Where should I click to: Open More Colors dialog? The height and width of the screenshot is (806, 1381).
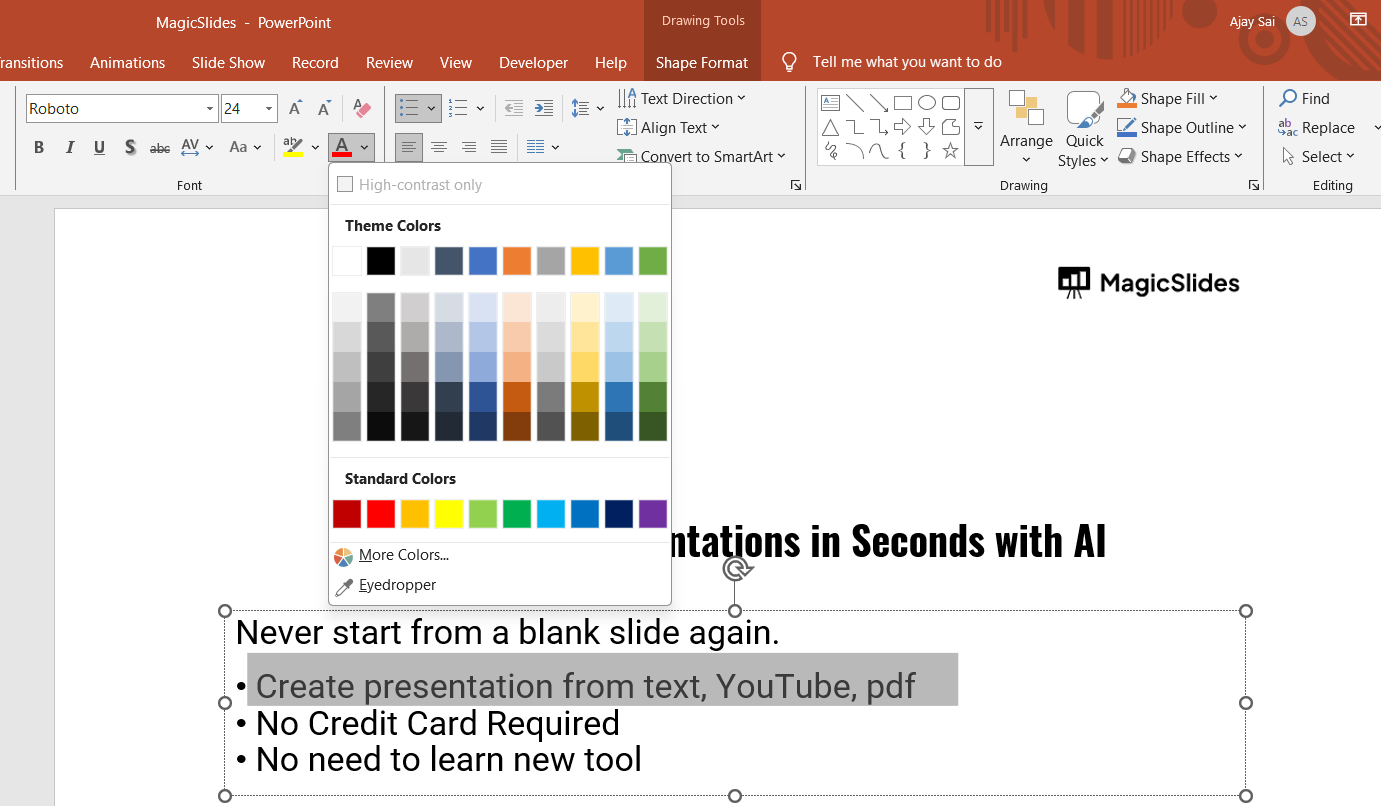(403, 555)
